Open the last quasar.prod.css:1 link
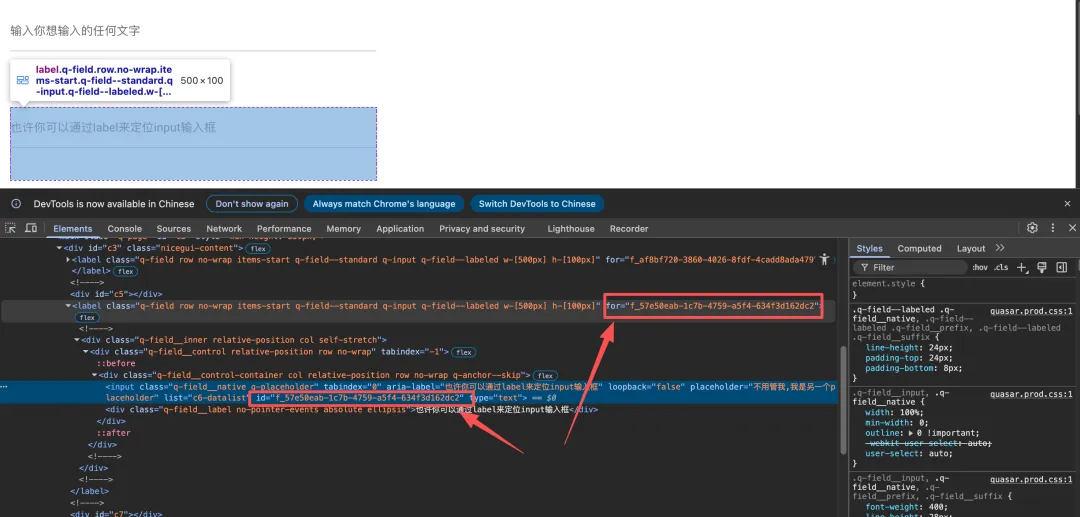 pyautogui.click(x=1032, y=479)
